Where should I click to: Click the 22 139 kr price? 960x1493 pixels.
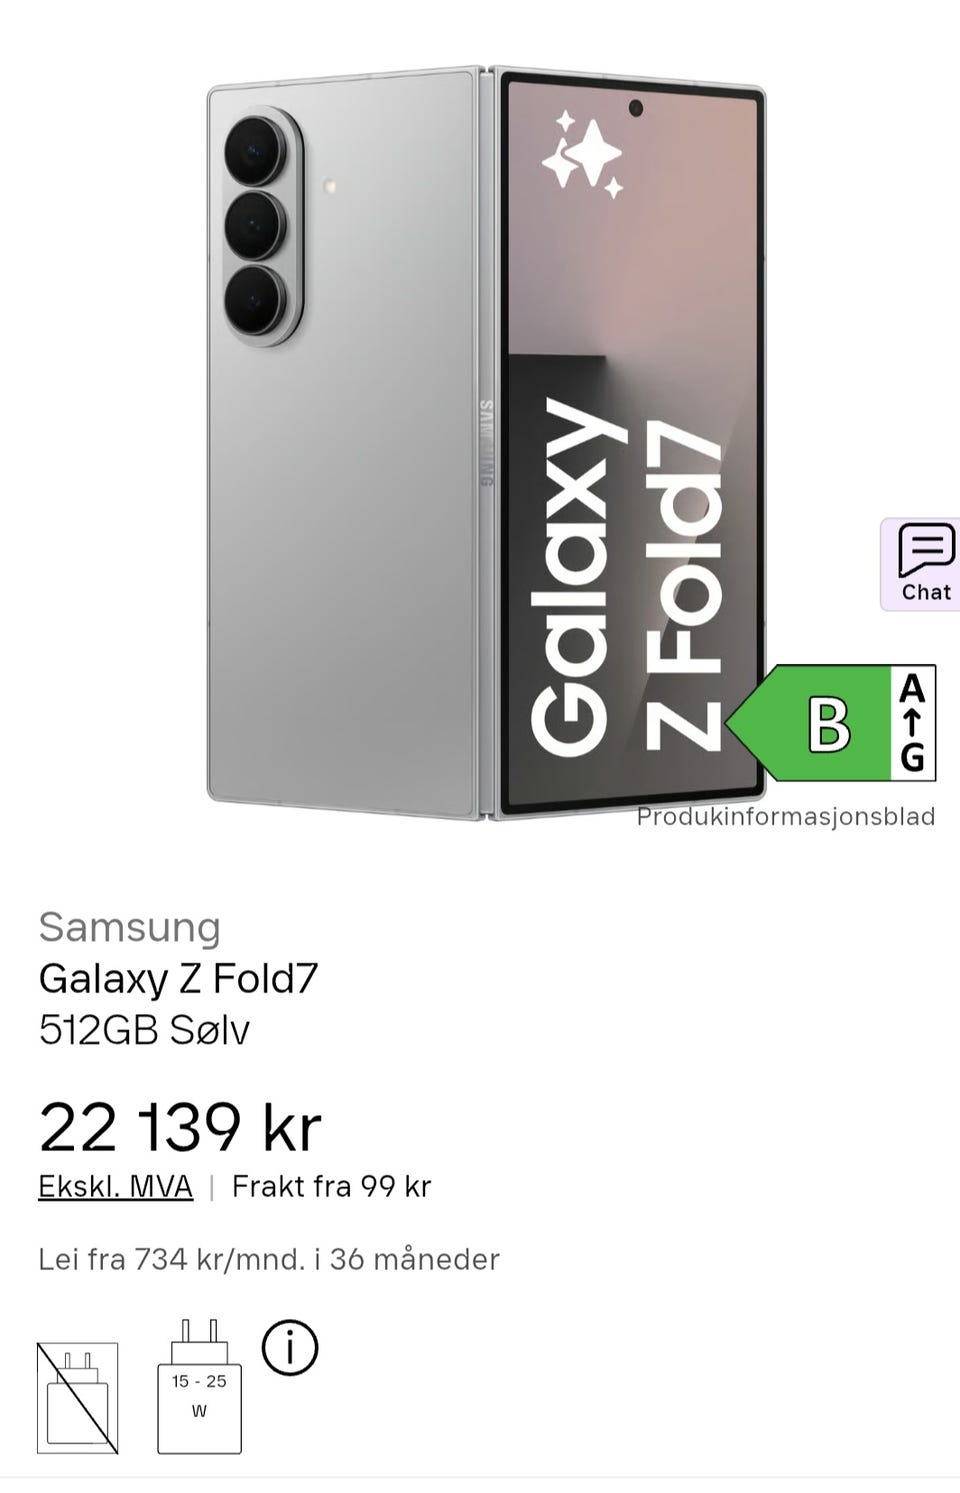tap(180, 1127)
